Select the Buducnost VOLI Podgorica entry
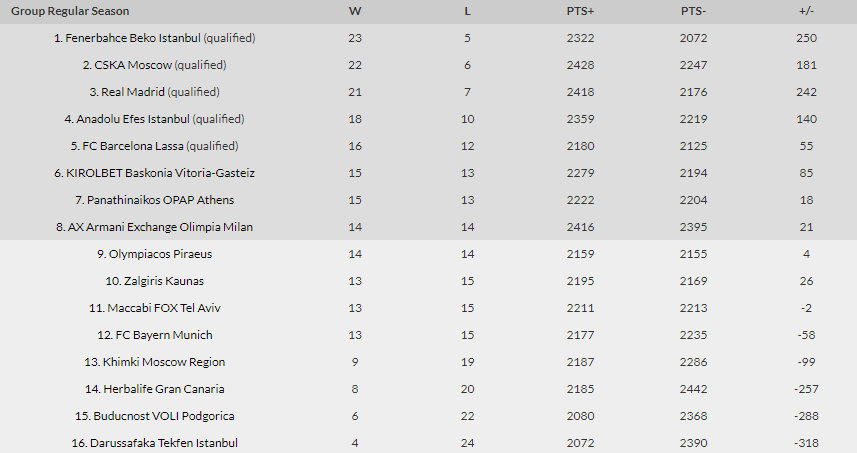Viewport: 857px width, 453px height. (x=163, y=416)
